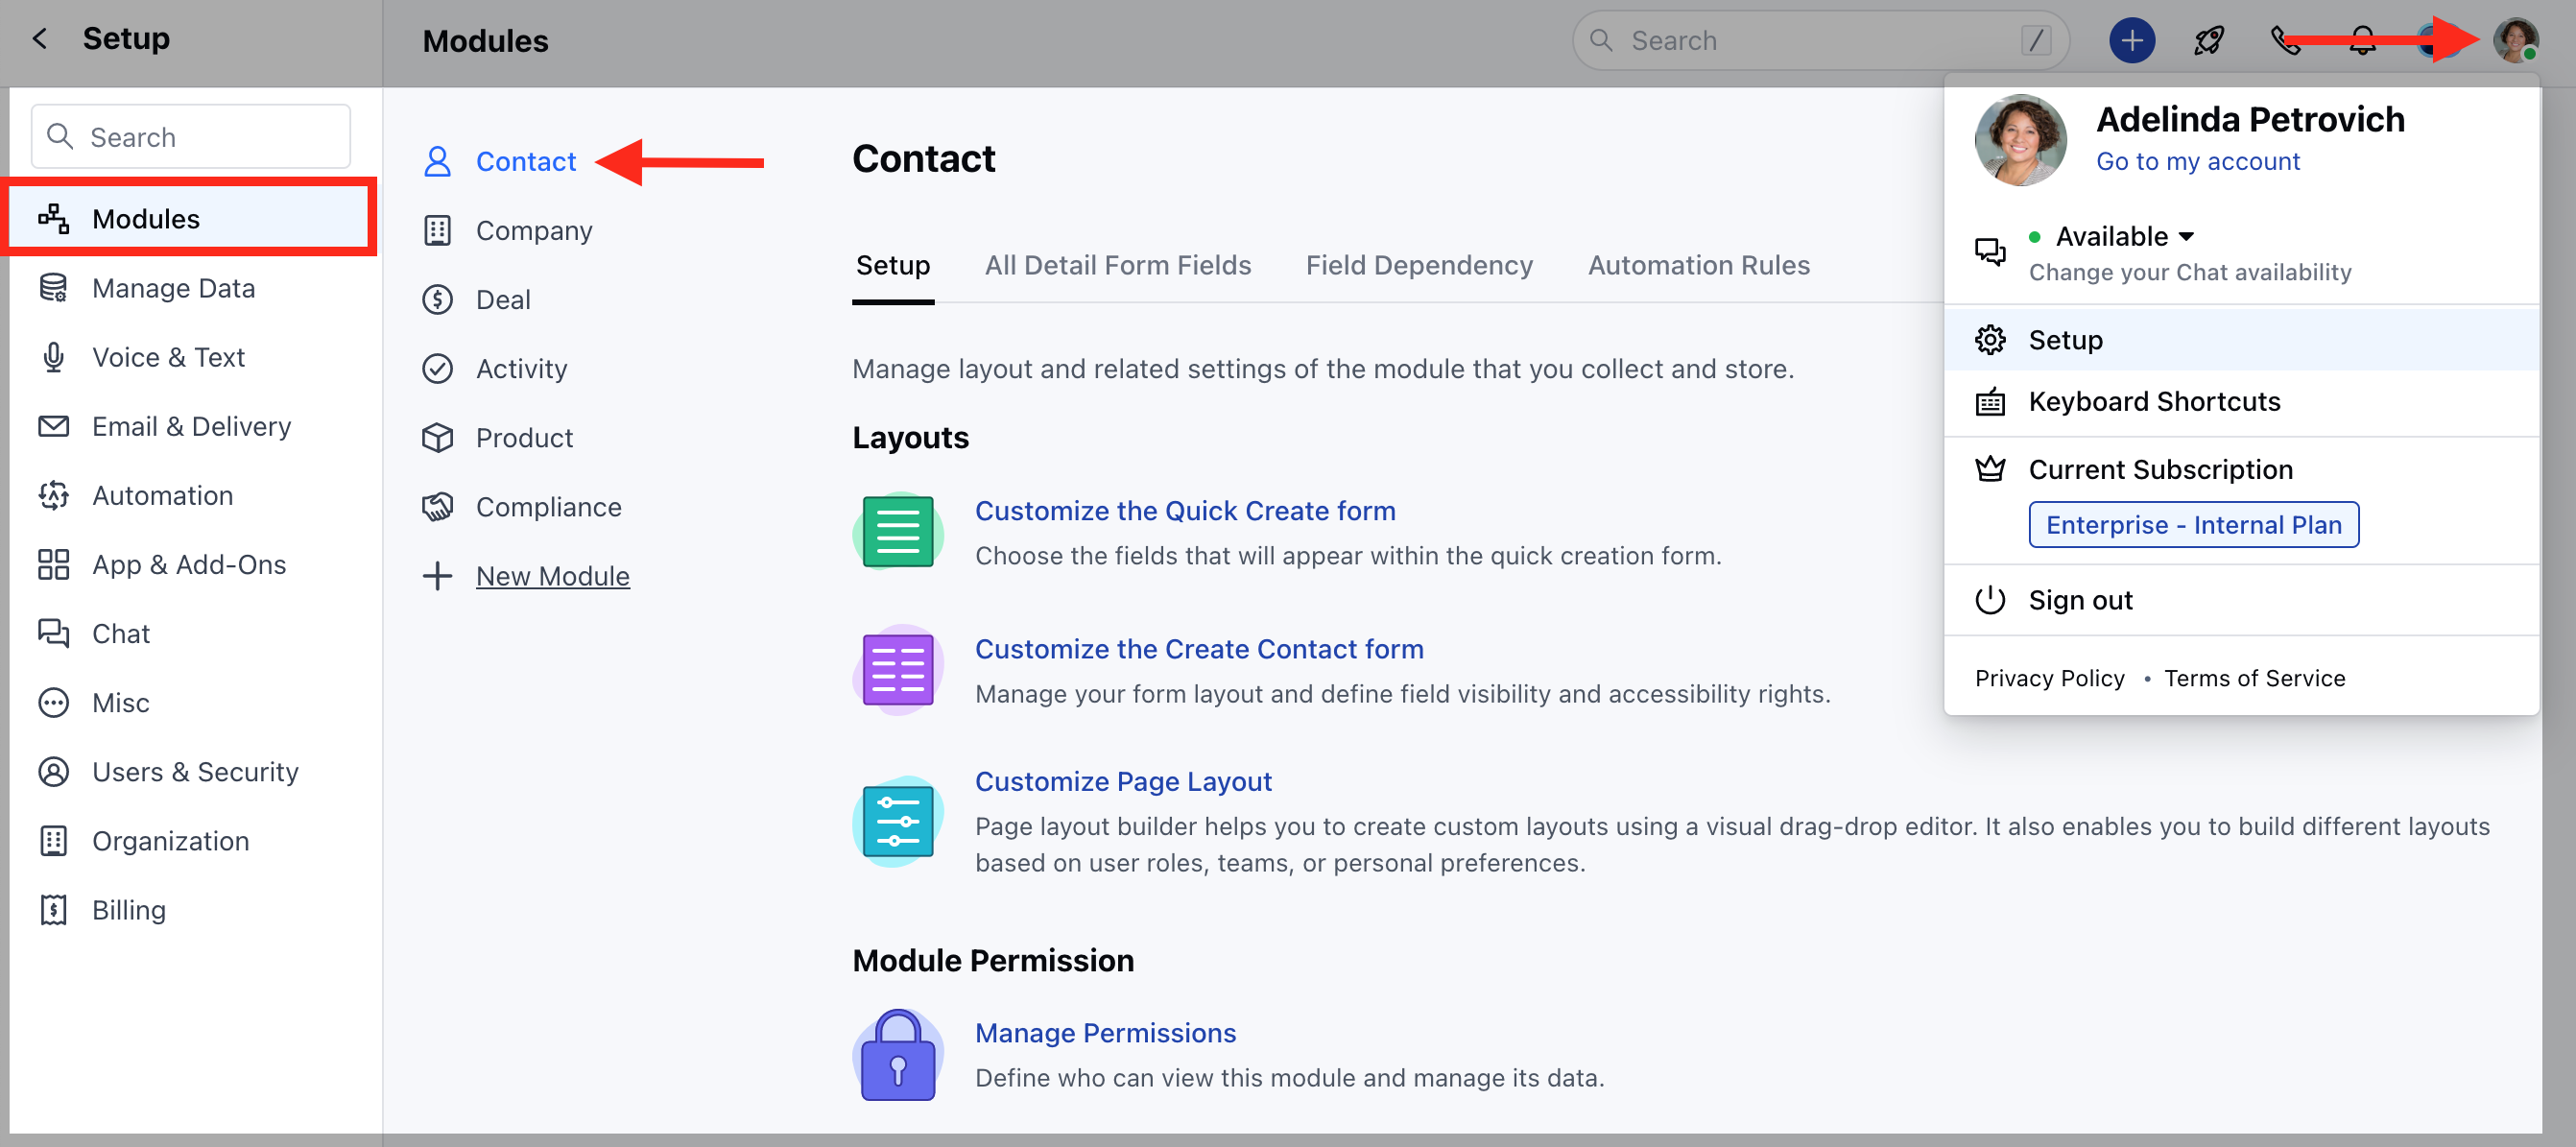Open the rocket launch icon
This screenshot has height=1147, width=2576.
coord(2208,41)
